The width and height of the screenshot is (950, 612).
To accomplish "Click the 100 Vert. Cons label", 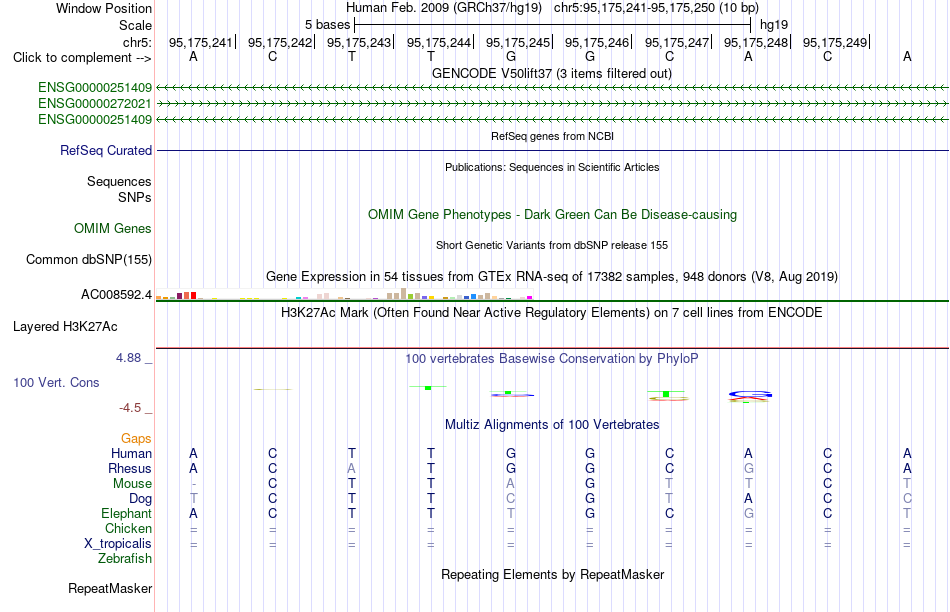I will pyautogui.click(x=56, y=382).
